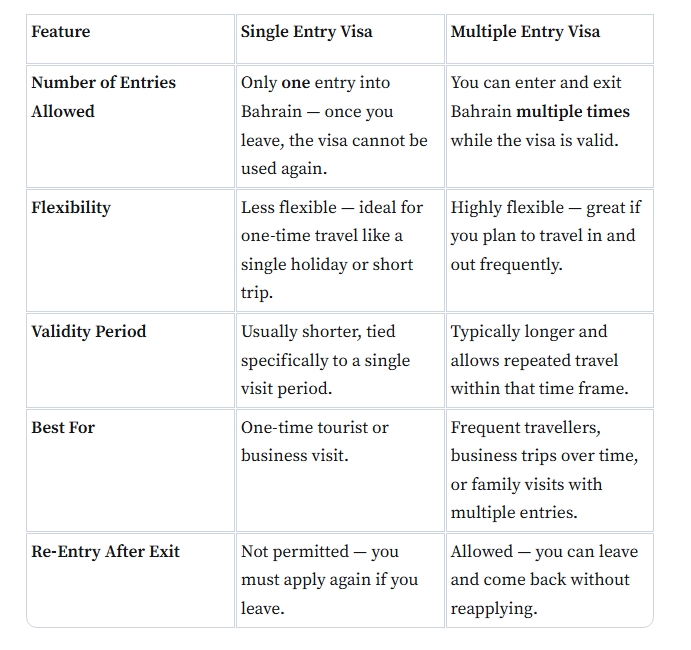Select the "Best For" row label

coord(63,428)
